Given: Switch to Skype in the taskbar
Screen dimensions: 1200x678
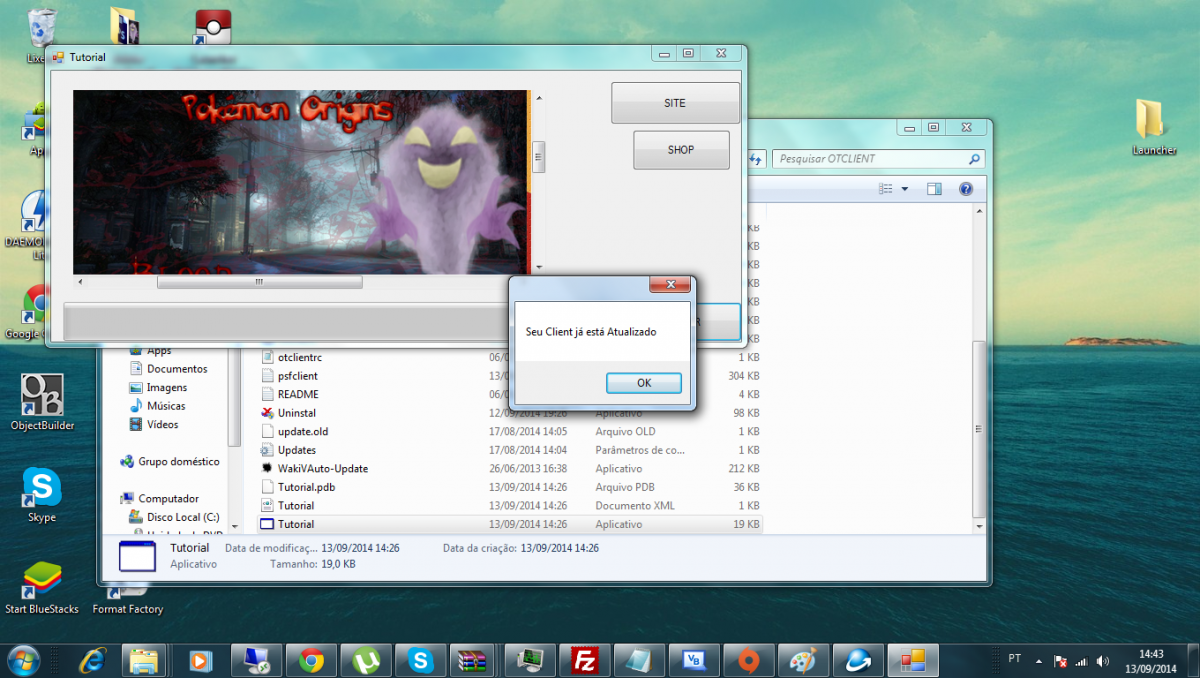Looking at the screenshot, I should coord(419,660).
